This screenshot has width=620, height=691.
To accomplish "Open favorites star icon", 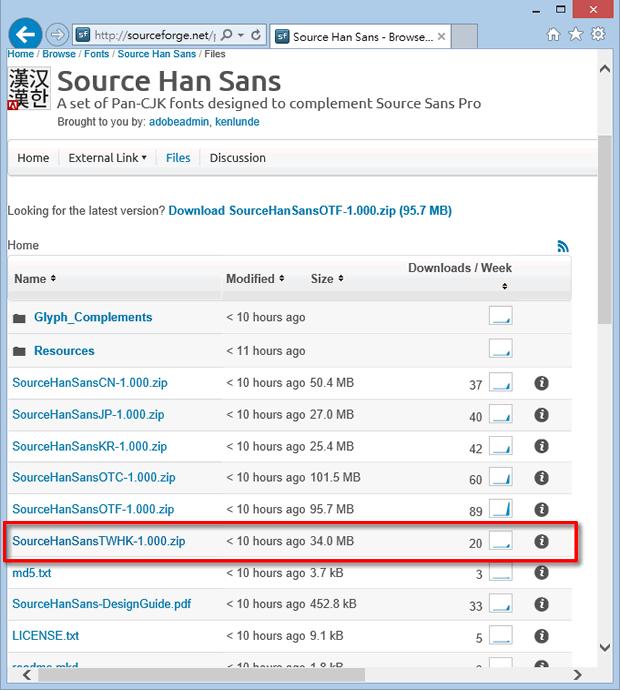I will click(x=575, y=34).
